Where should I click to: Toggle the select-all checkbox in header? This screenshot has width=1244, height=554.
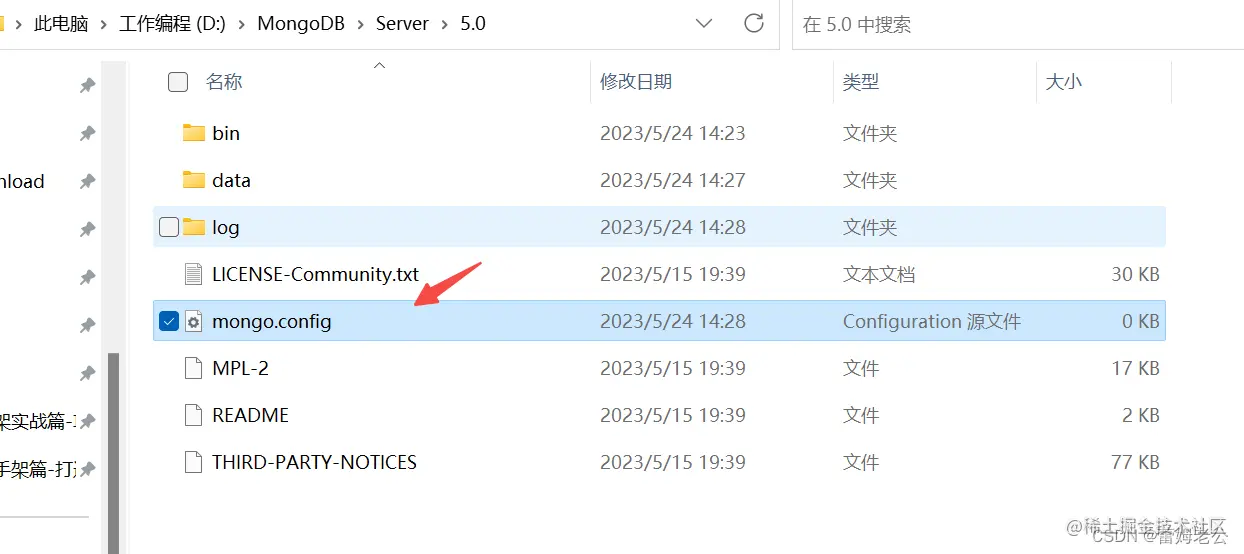[x=178, y=82]
